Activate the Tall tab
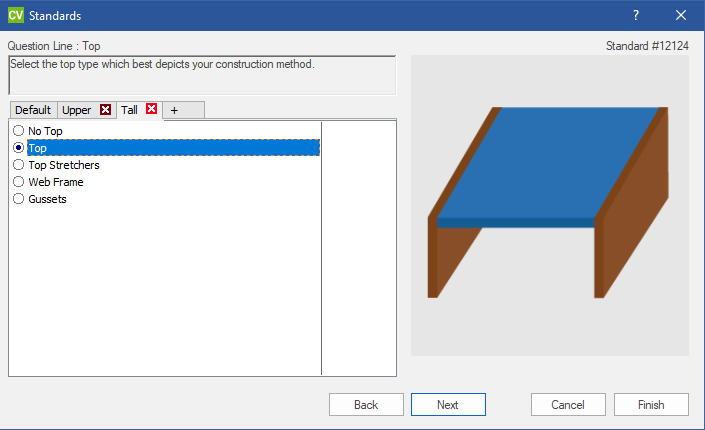The image size is (705, 430). pos(130,110)
